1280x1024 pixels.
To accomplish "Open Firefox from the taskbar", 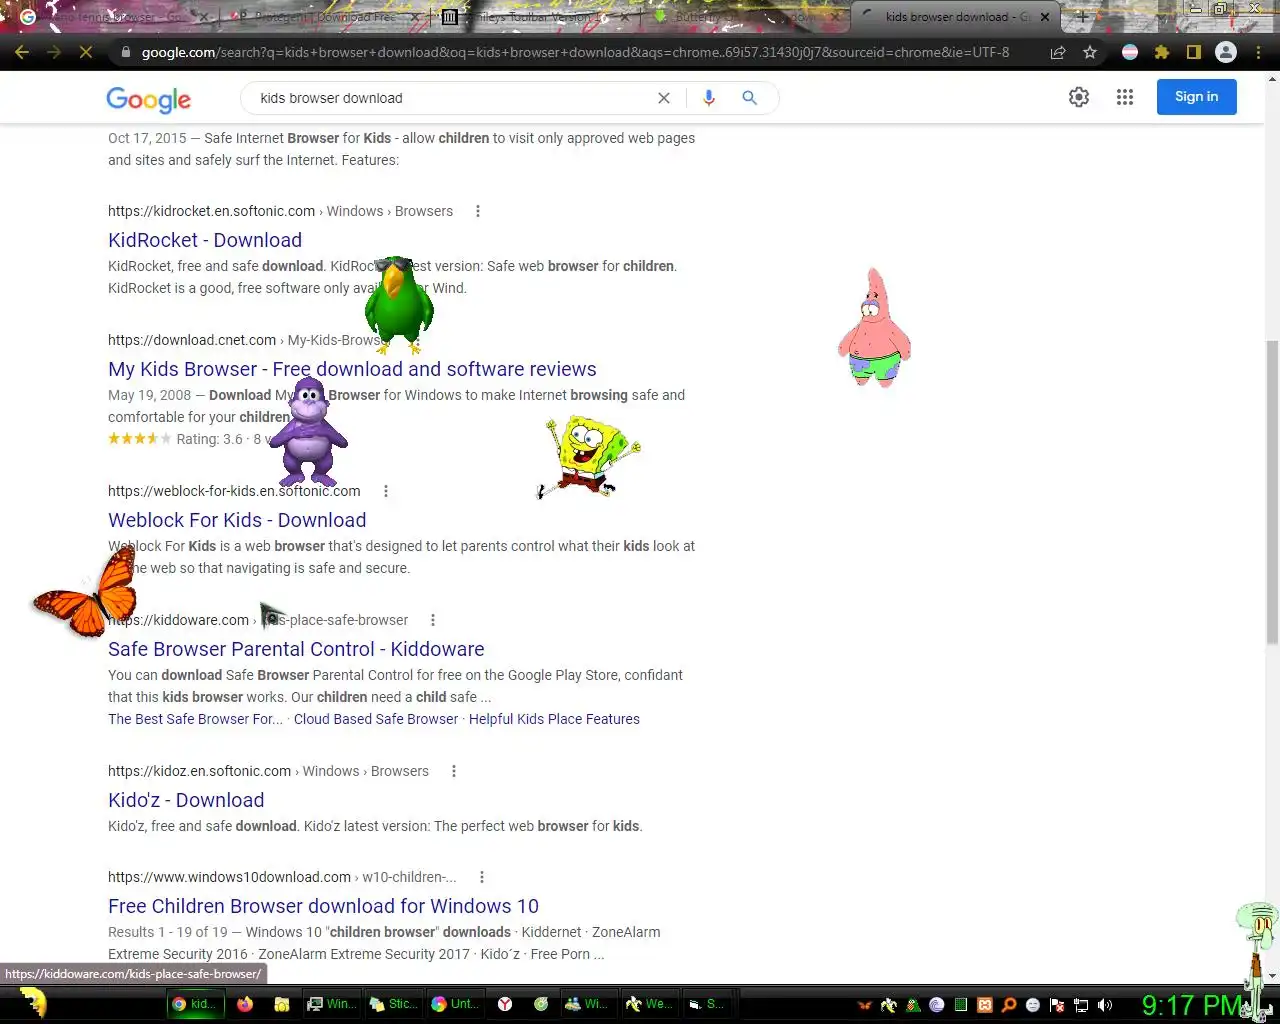I will [x=245, y=1004].
